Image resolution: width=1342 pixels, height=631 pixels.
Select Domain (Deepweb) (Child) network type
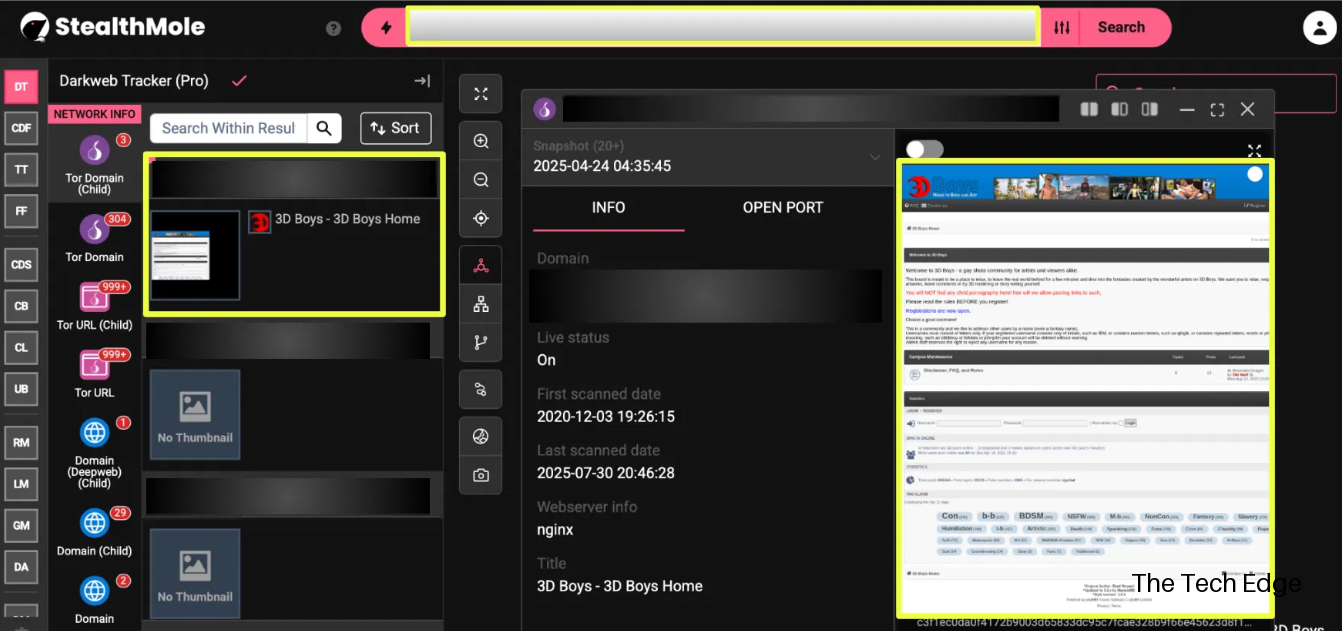point(95,452)
